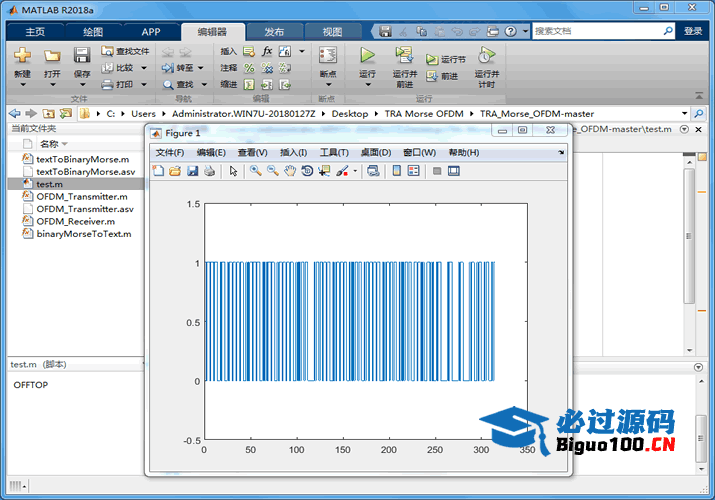The image size is (715, 500).
Task: Toggle the Edit Plot arrow tool
Action: (x=233, y=171)
